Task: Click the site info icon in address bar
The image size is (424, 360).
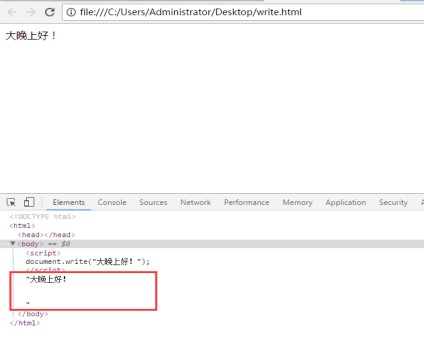Action: [x=71, y=12]
